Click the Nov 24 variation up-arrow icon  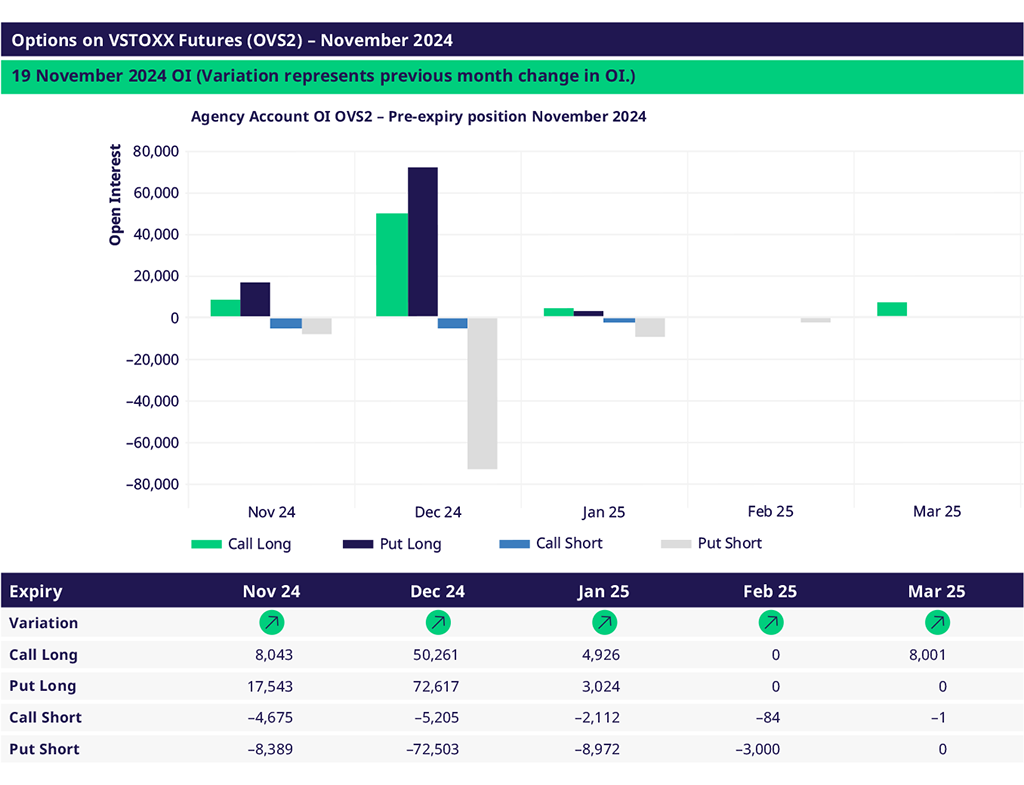[x=271, y=623]
